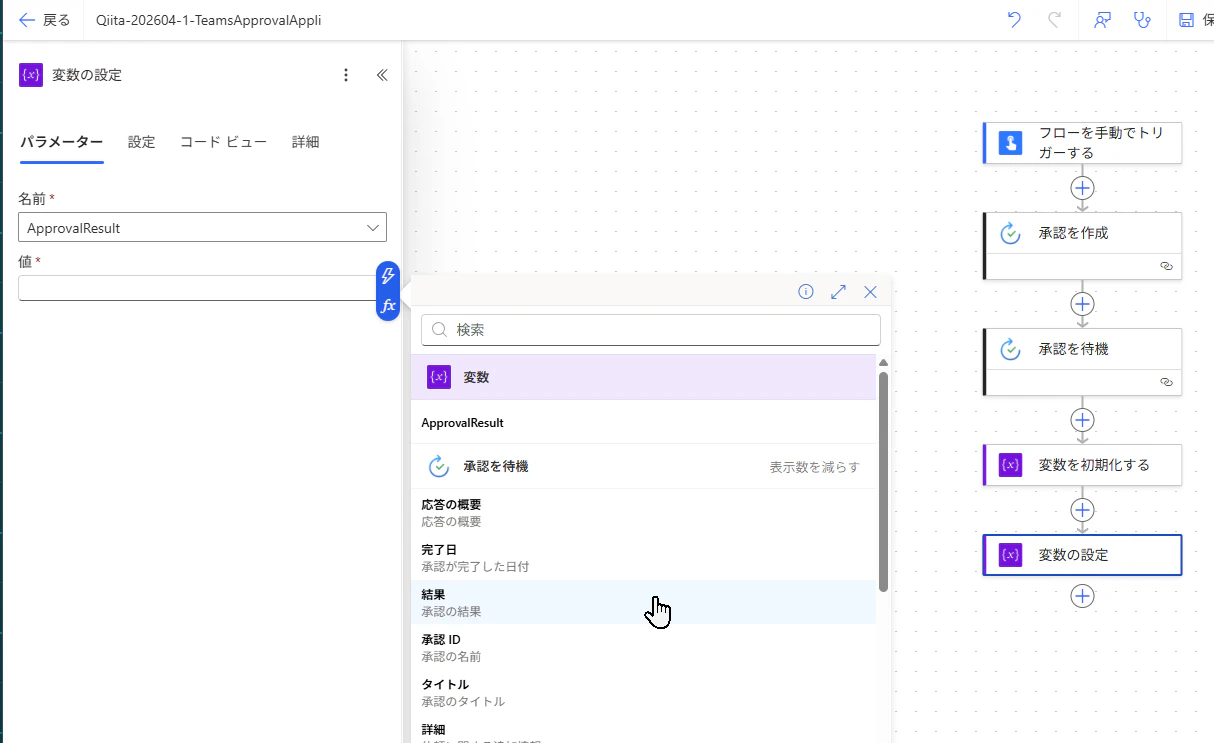The width and height of the screenshot is (1214, 743).
Task: Click the dynamic content list scrollbar
Action: [883, 480]
